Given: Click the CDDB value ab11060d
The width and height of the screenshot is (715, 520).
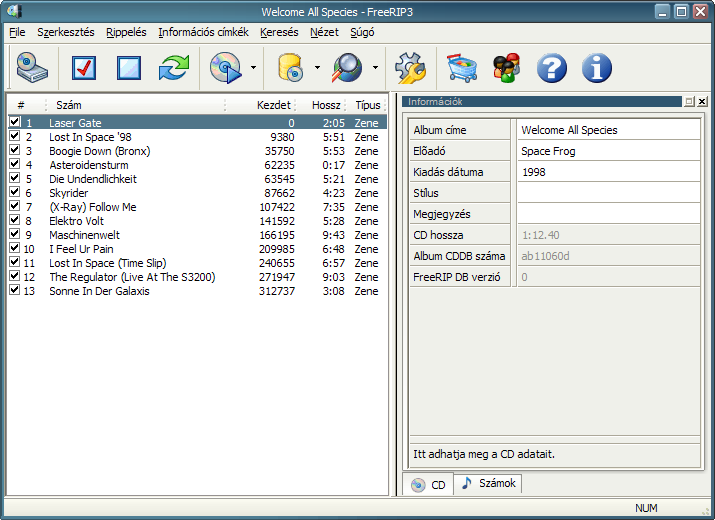Looking at the screenshot, I should point(545,256).
